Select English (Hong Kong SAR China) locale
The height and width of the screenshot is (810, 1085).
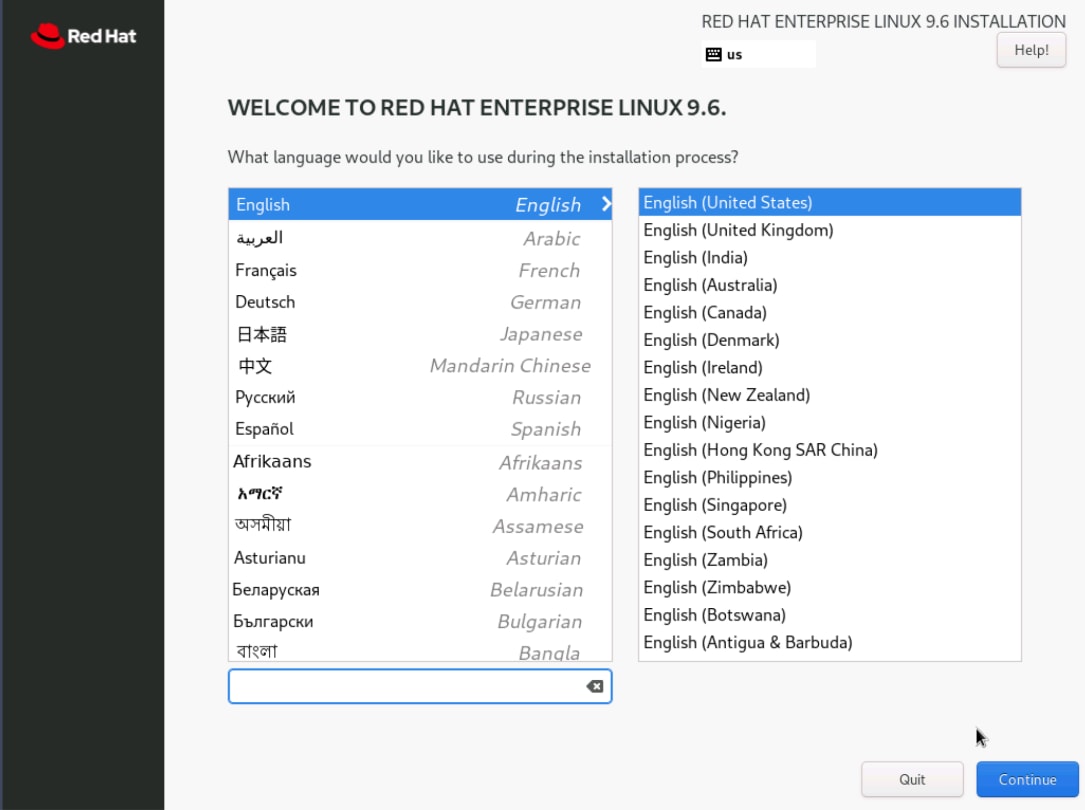pos(830,450)
